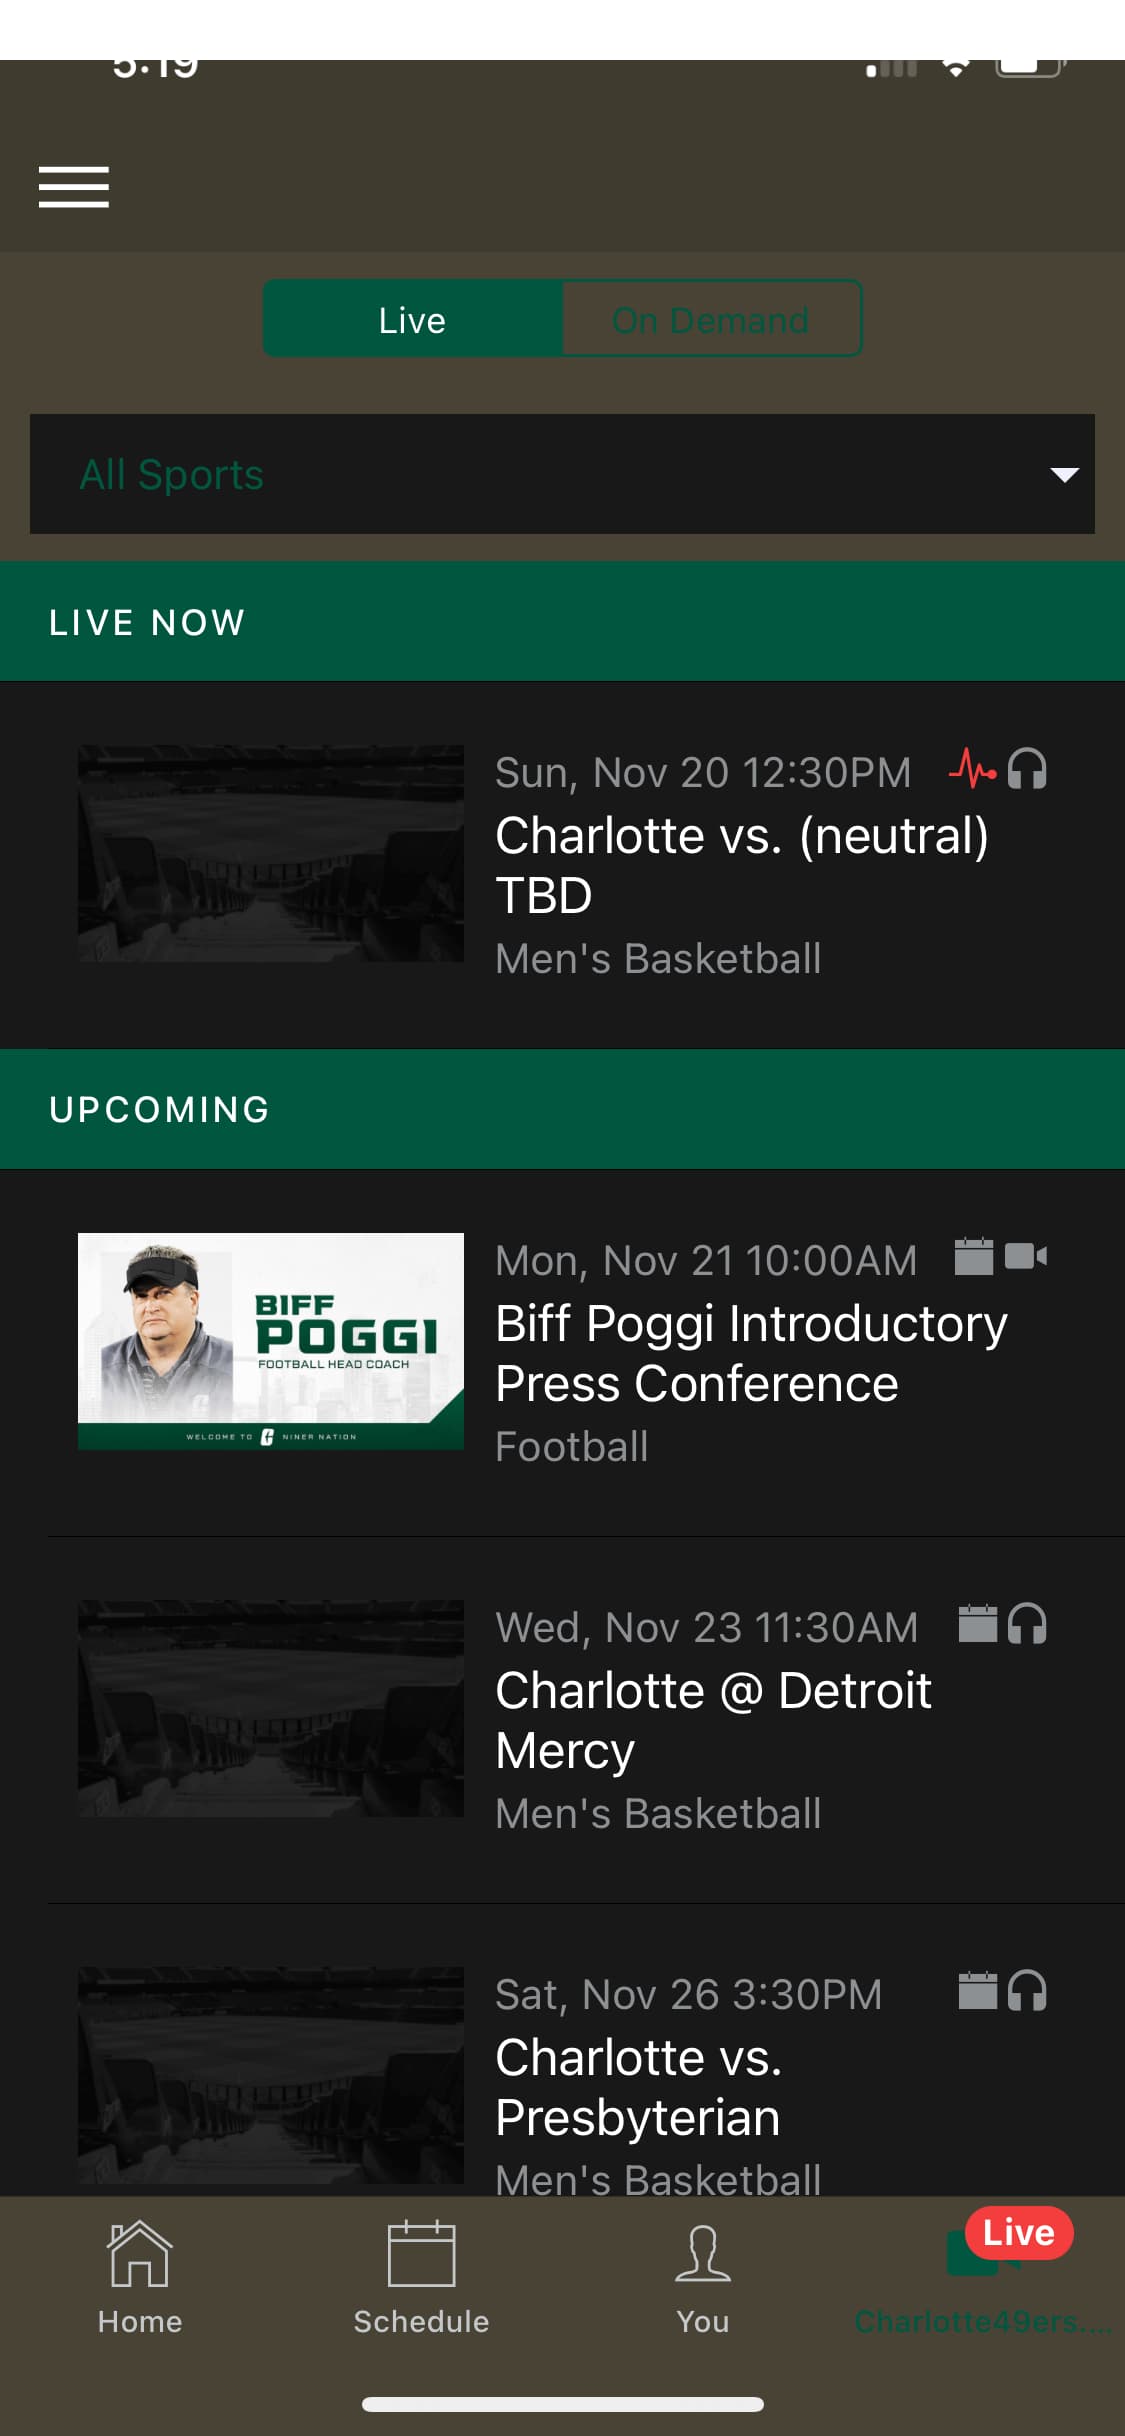Open the hamburger menu
Viewport: 1125px width, 2436px height.
pos(74,187)
